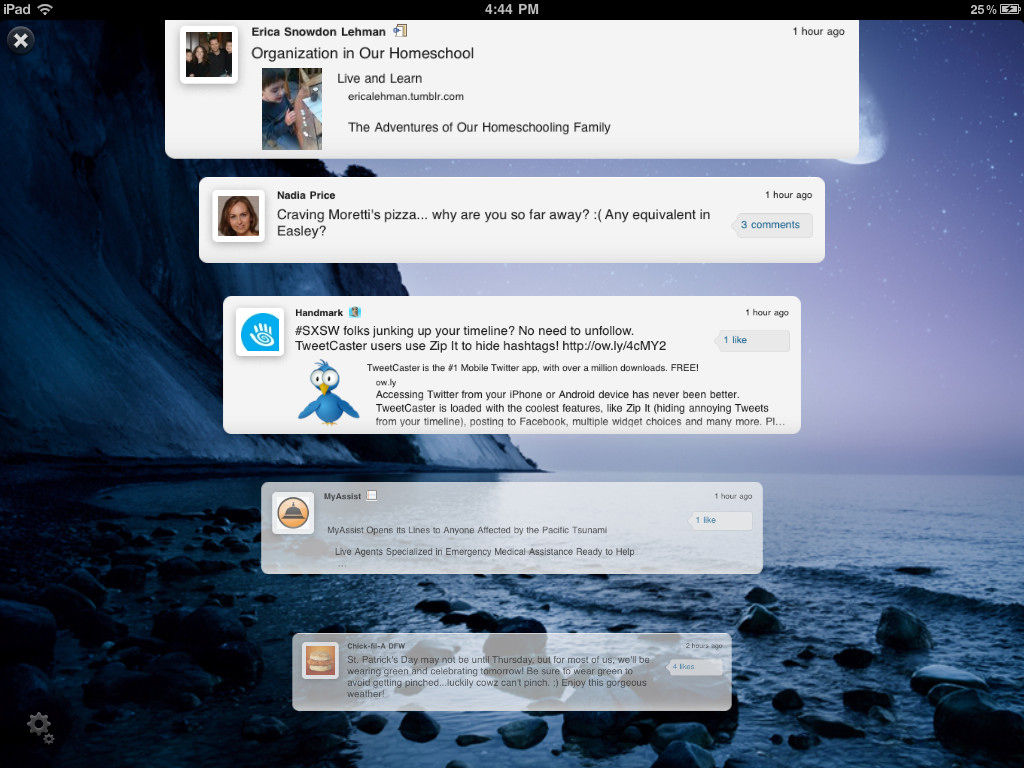Tap the Nadia Price name label
Screen dimensions: 1024x768
(306, 195)
